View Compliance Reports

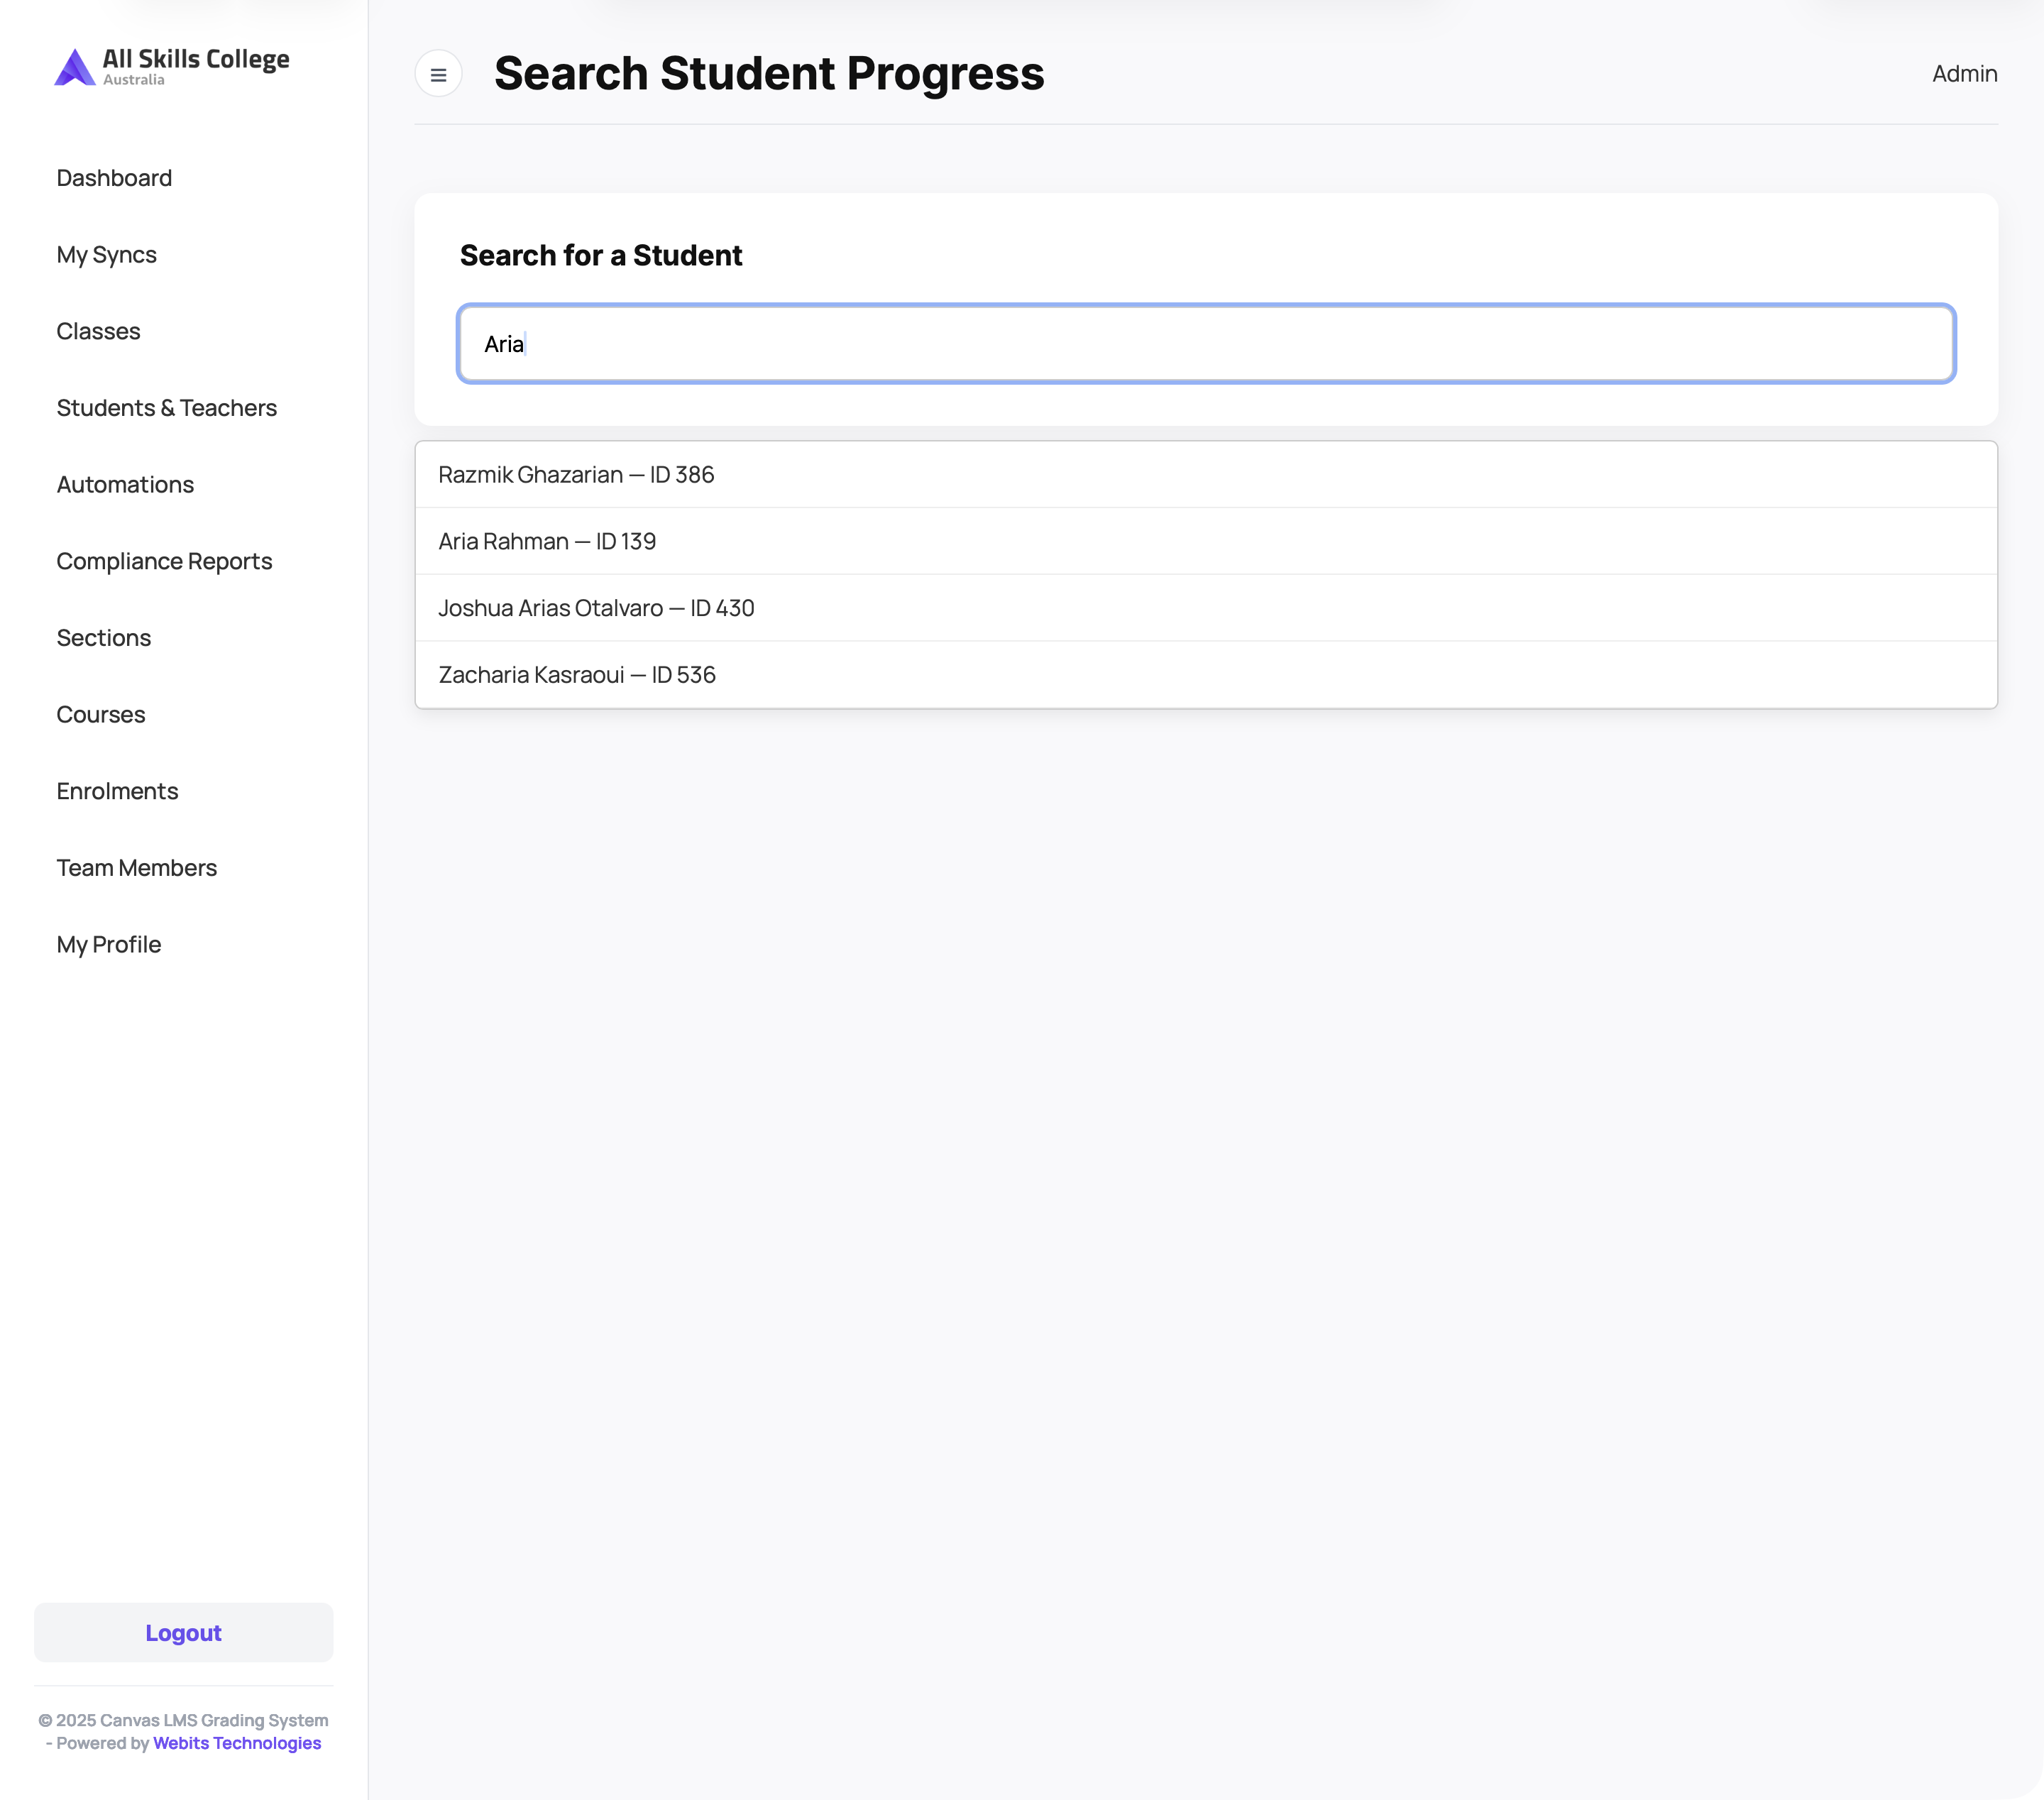pyautogui.click(x=164, y=561)
